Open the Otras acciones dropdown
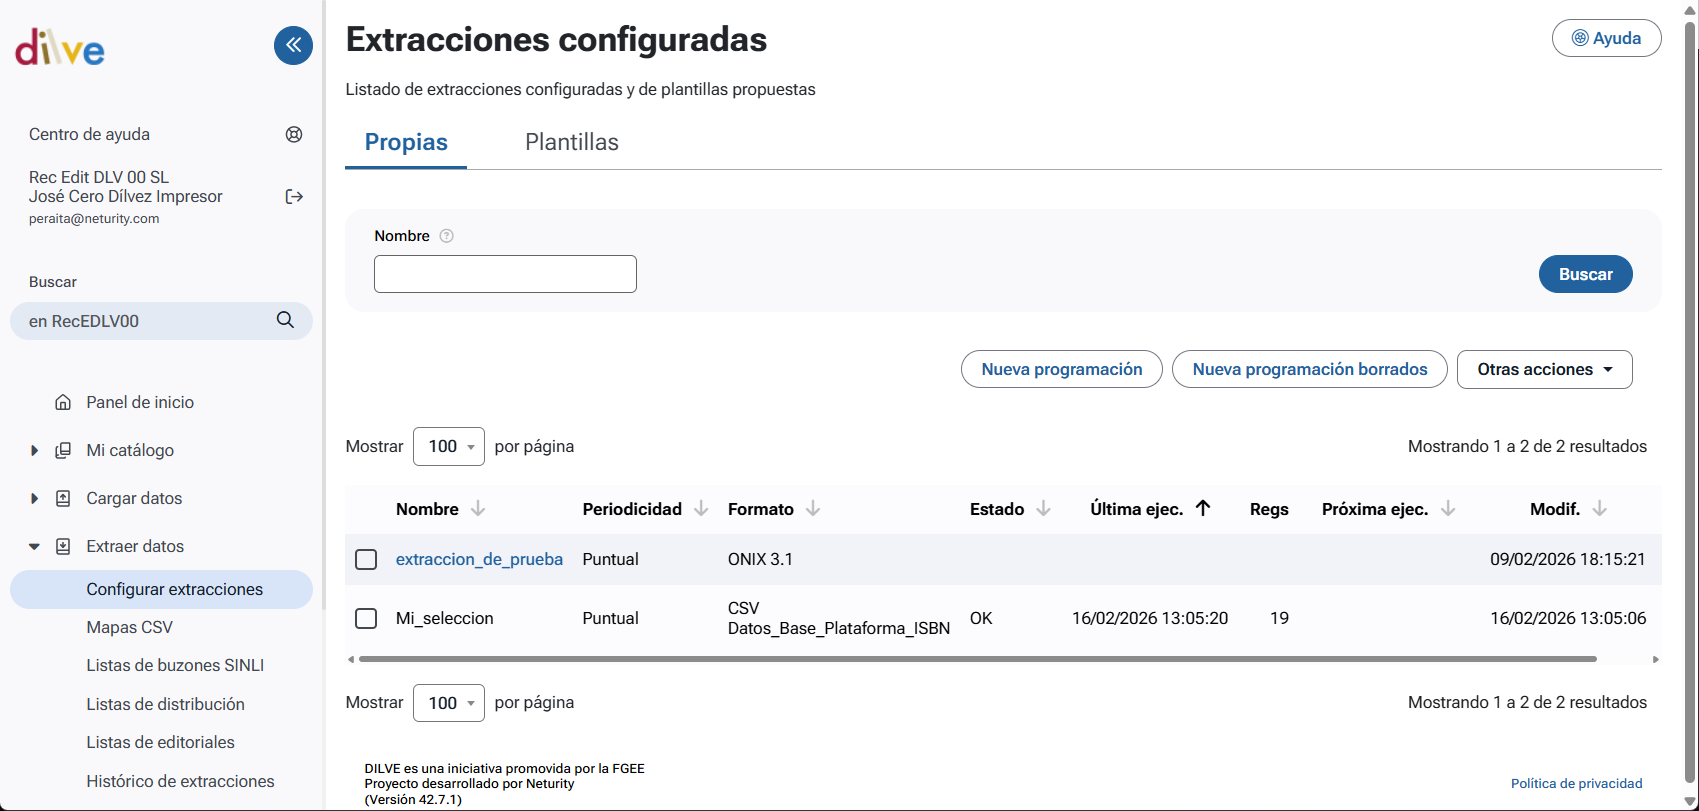This screenshot has width=1699, height=811. click(1544, 369)
